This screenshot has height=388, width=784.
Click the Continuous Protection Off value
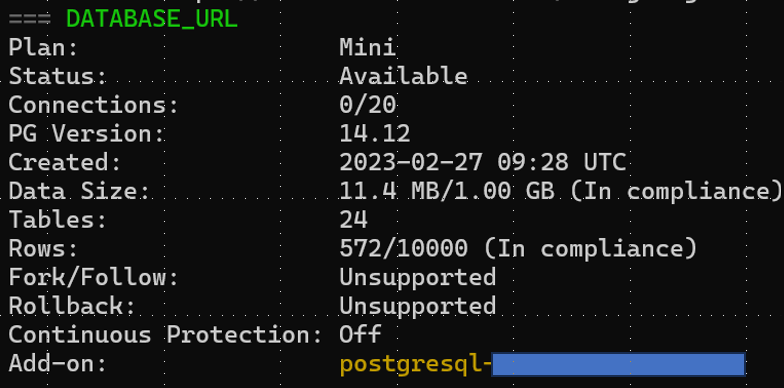[x=360, y=334]
